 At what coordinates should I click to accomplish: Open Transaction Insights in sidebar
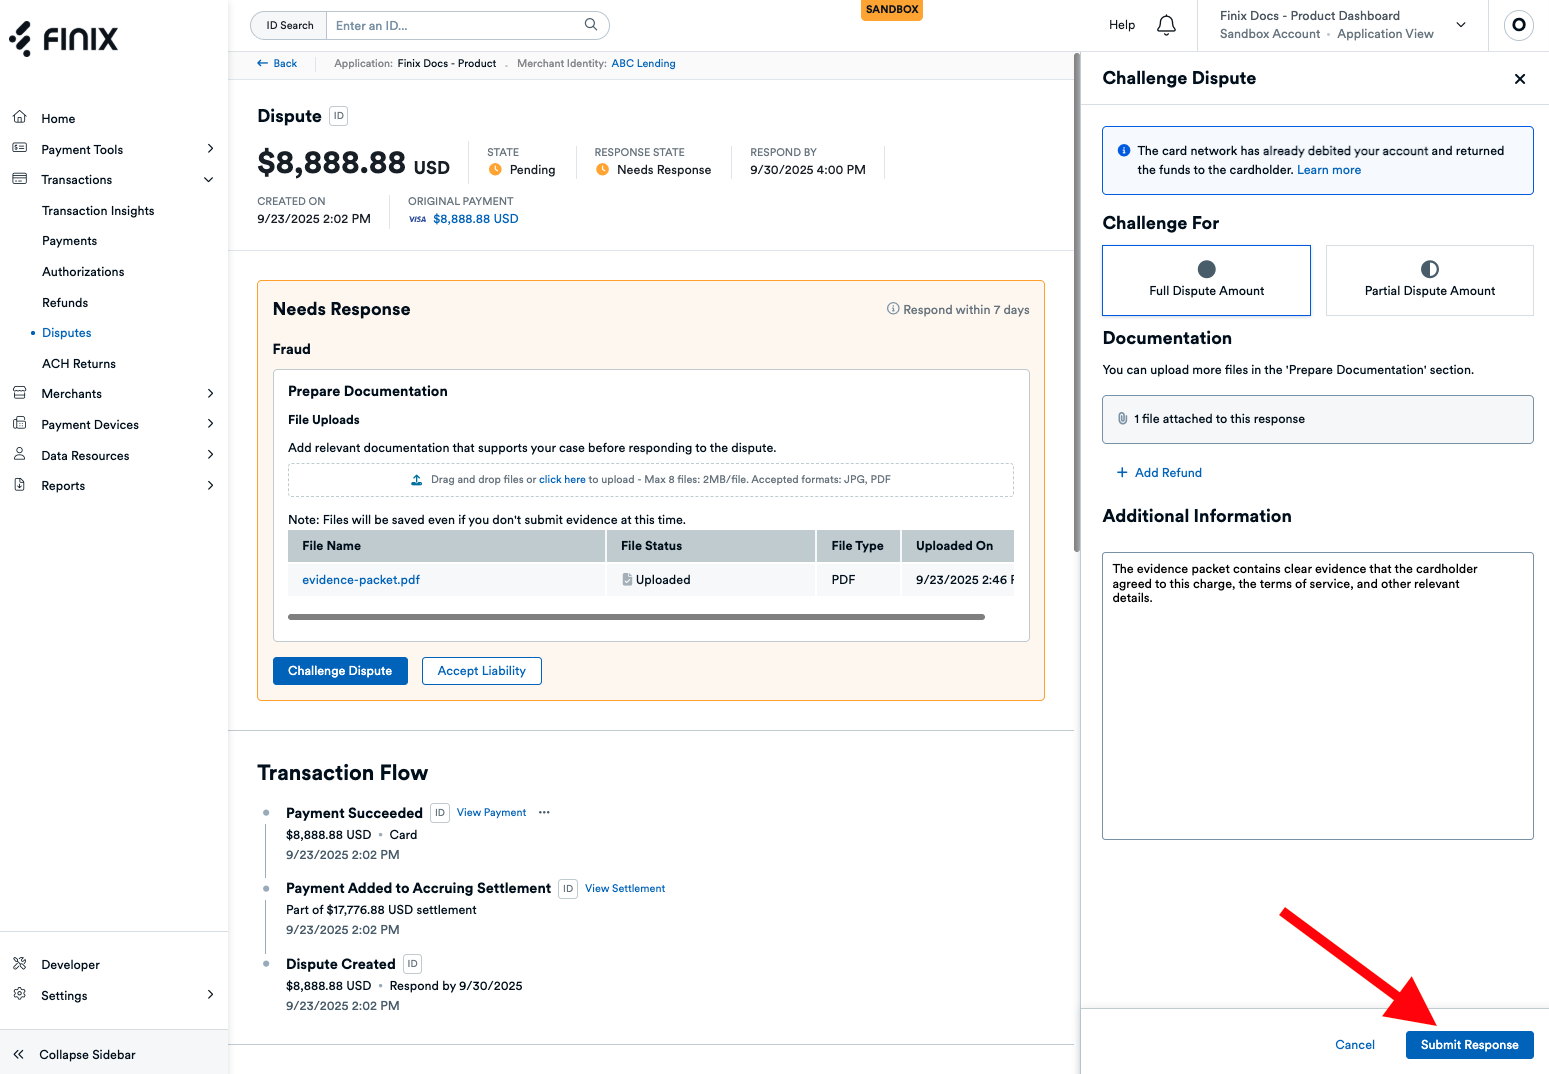tap(98, 211)
